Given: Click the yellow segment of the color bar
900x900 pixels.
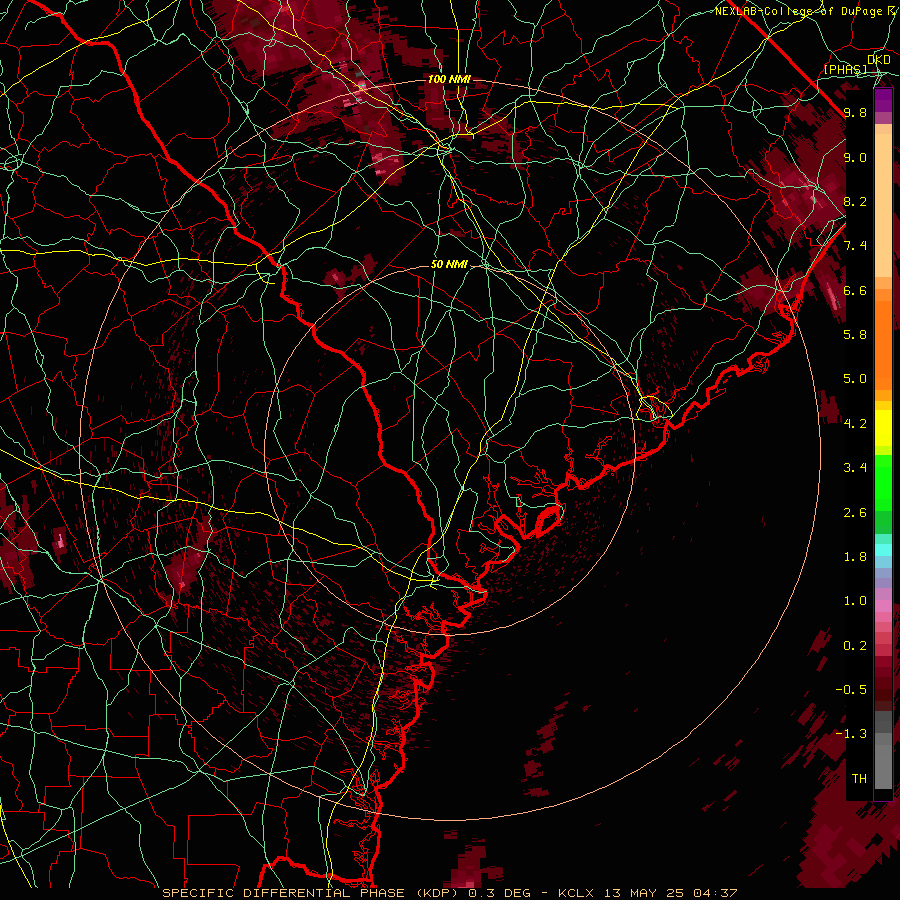Looking at the screenshot, I should [x=883, y=428].
